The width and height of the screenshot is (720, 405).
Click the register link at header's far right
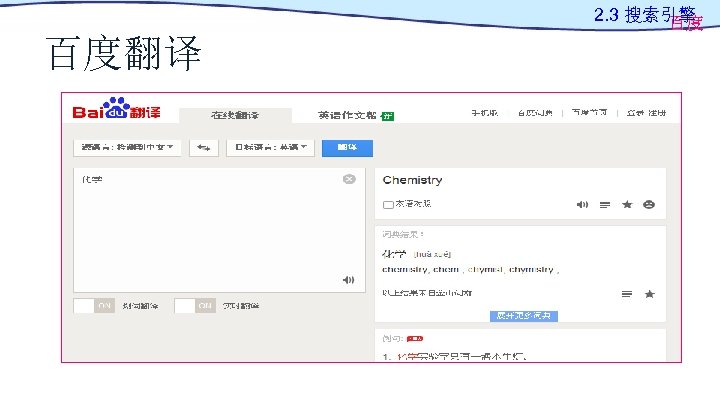click(x=657, y=112)
